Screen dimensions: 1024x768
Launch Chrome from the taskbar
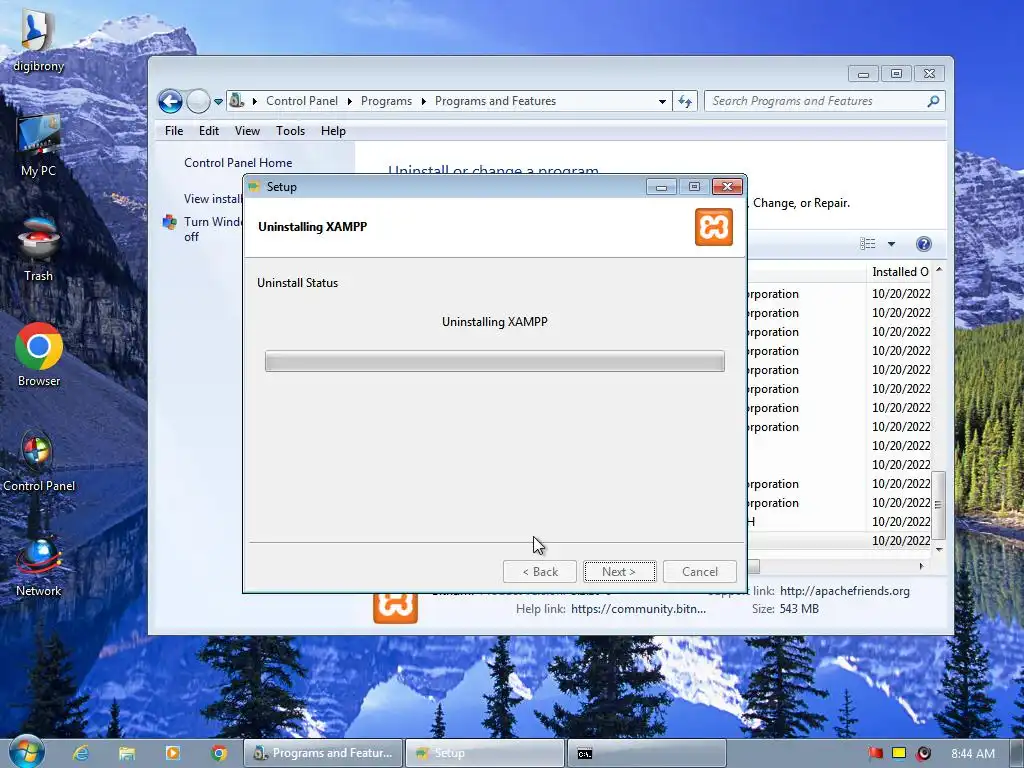(x=219, y=753)
